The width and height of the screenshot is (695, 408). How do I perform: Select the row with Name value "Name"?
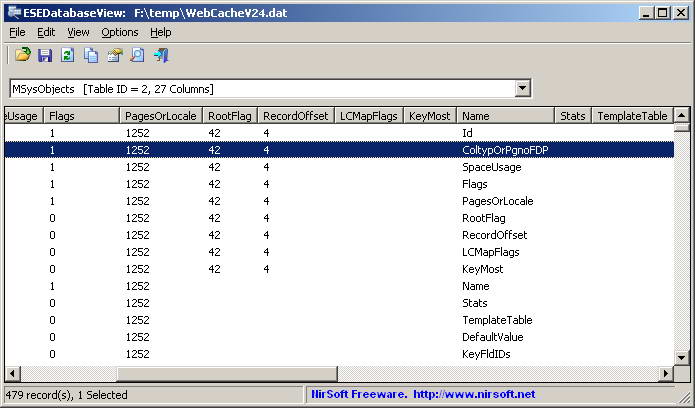point(339,286)
